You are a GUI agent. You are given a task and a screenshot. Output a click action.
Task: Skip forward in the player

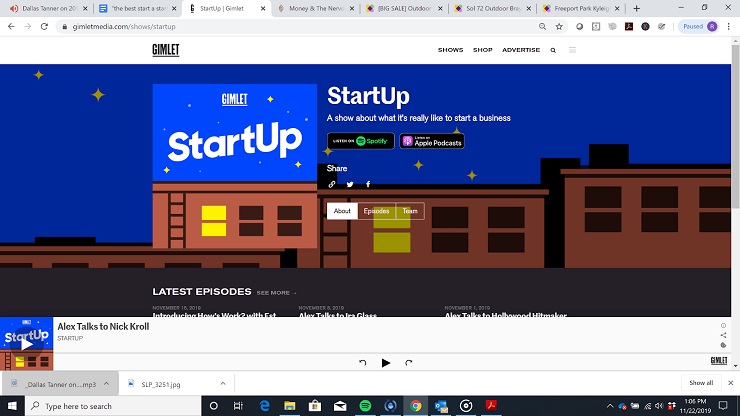click(x=409, y=363)
